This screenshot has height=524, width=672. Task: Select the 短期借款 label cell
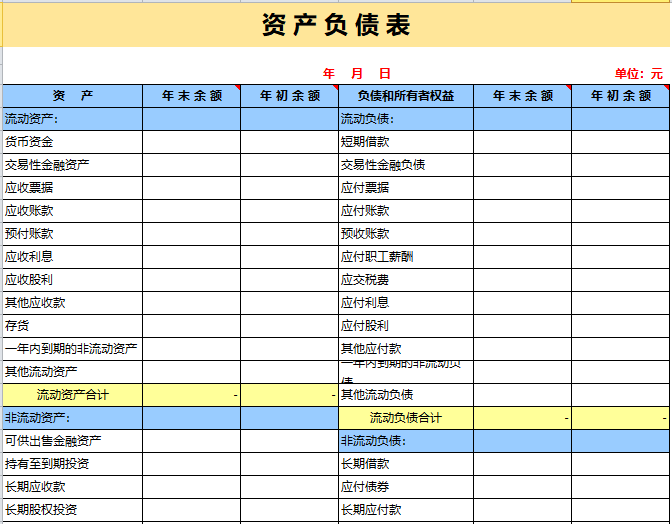click(405, 142)
